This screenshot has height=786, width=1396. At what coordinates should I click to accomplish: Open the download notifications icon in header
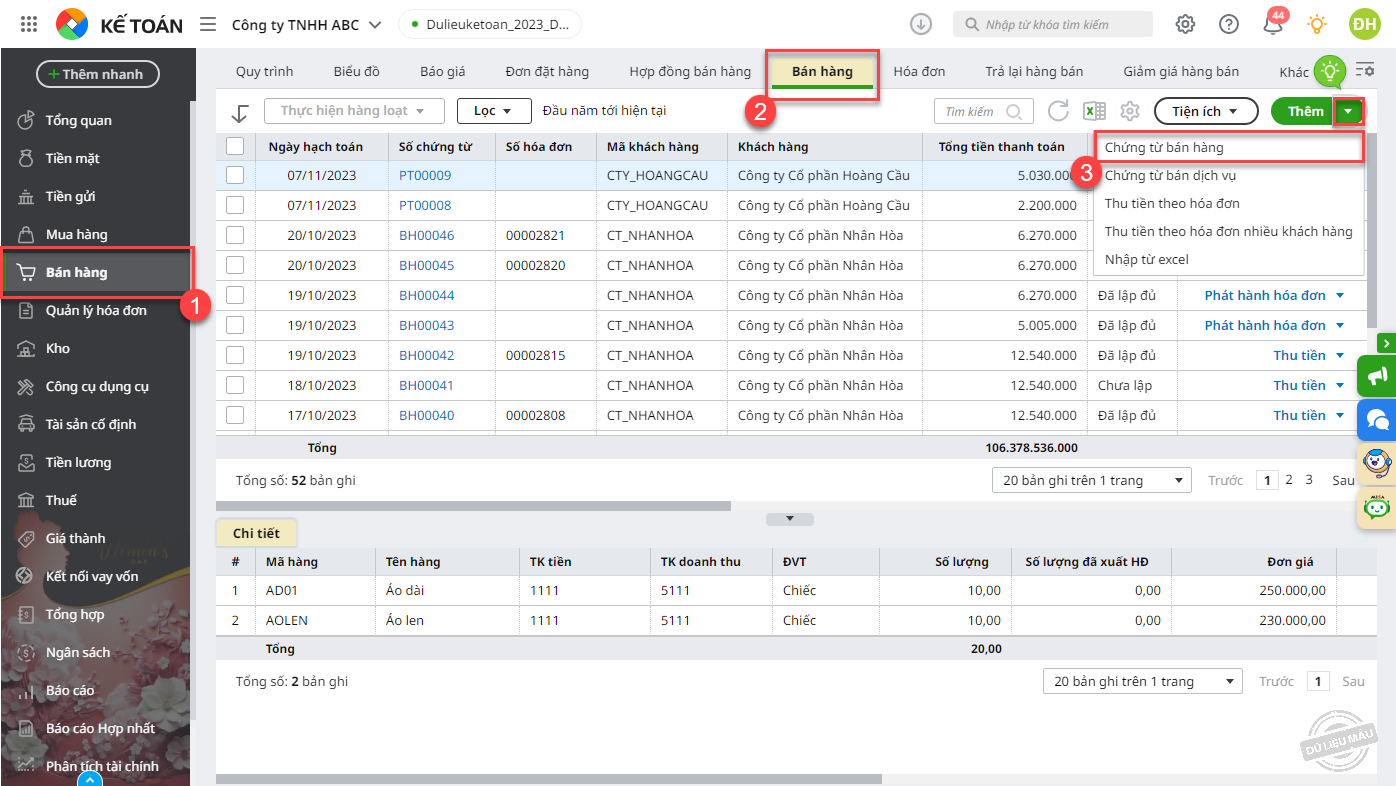coord(920,24)
